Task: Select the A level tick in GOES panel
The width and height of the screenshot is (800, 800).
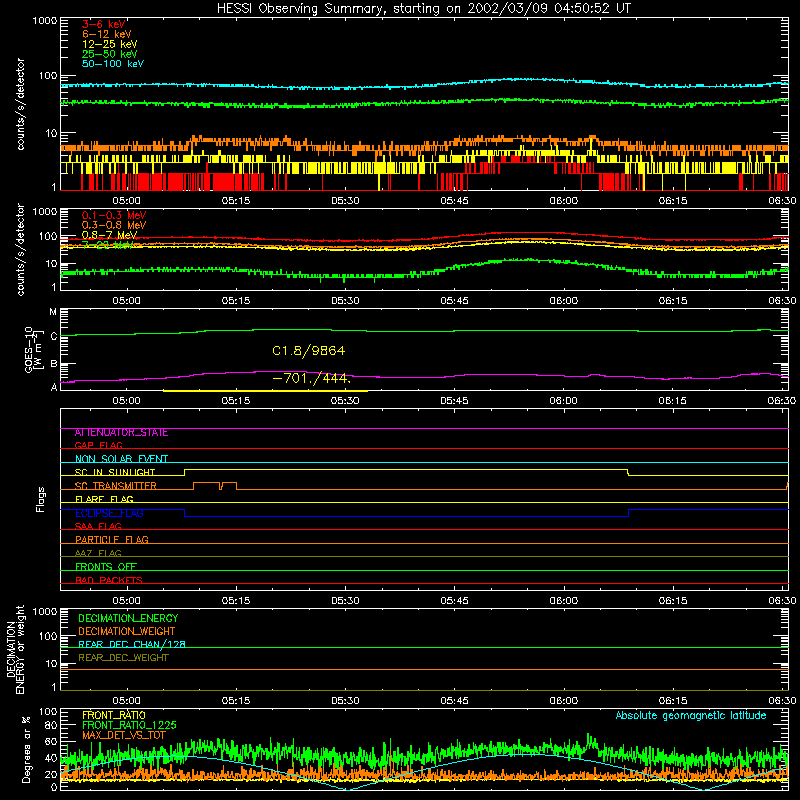Action: point(54,387)
